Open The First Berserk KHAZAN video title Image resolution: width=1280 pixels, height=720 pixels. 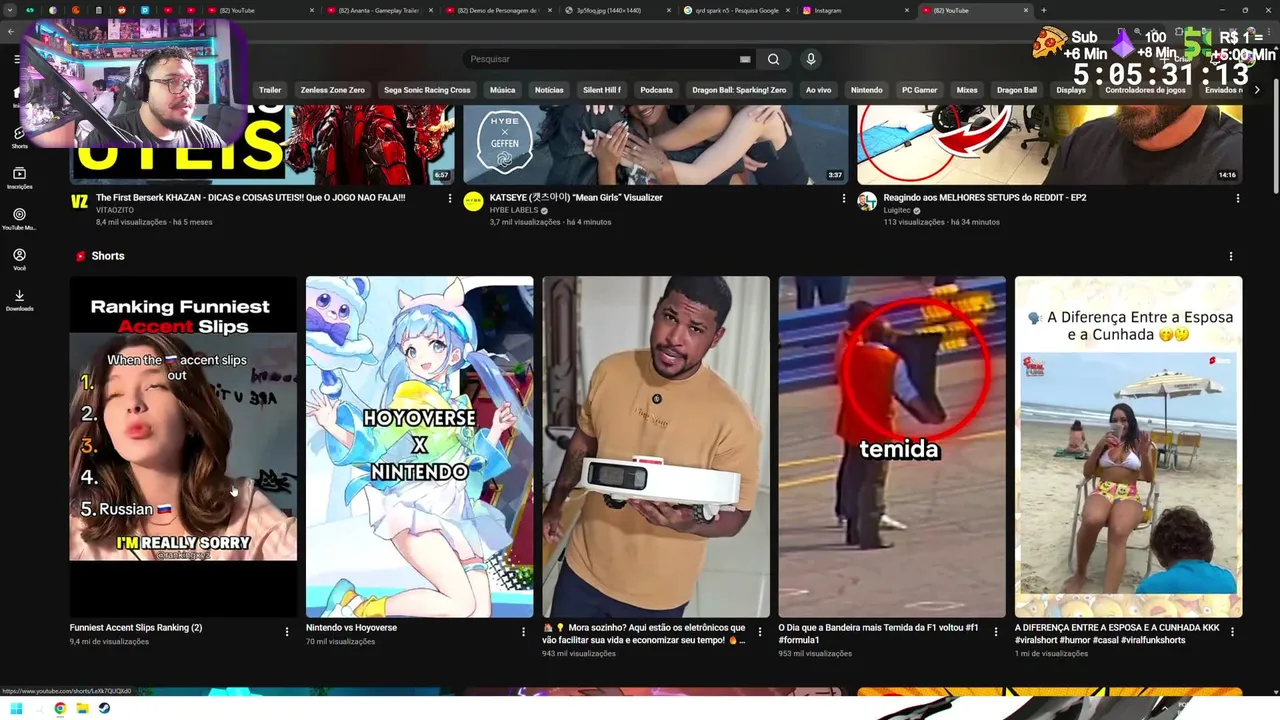point(251,198)
